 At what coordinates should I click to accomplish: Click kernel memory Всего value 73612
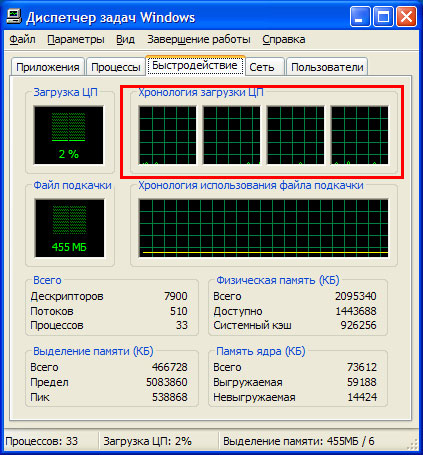click(x=362, y=367)
